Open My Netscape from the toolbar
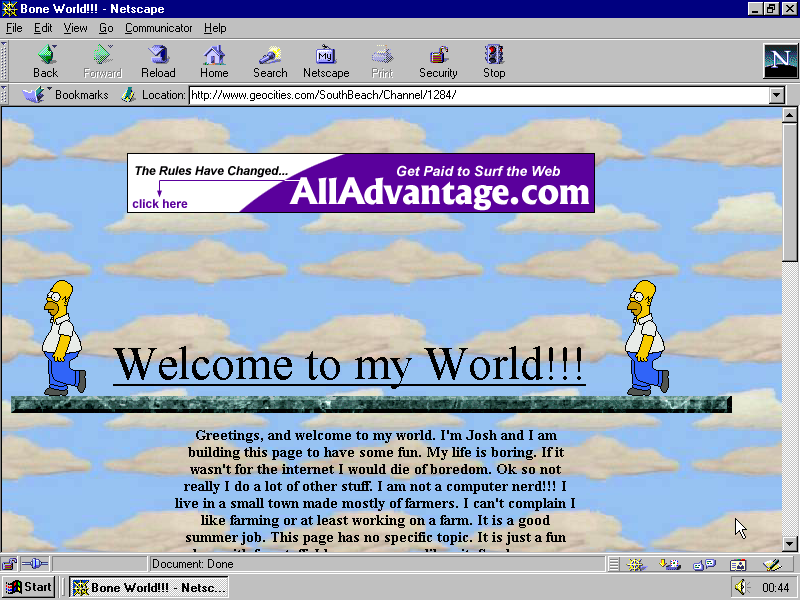The height and width of the screenshot is (600, 800). coord(326,61)
